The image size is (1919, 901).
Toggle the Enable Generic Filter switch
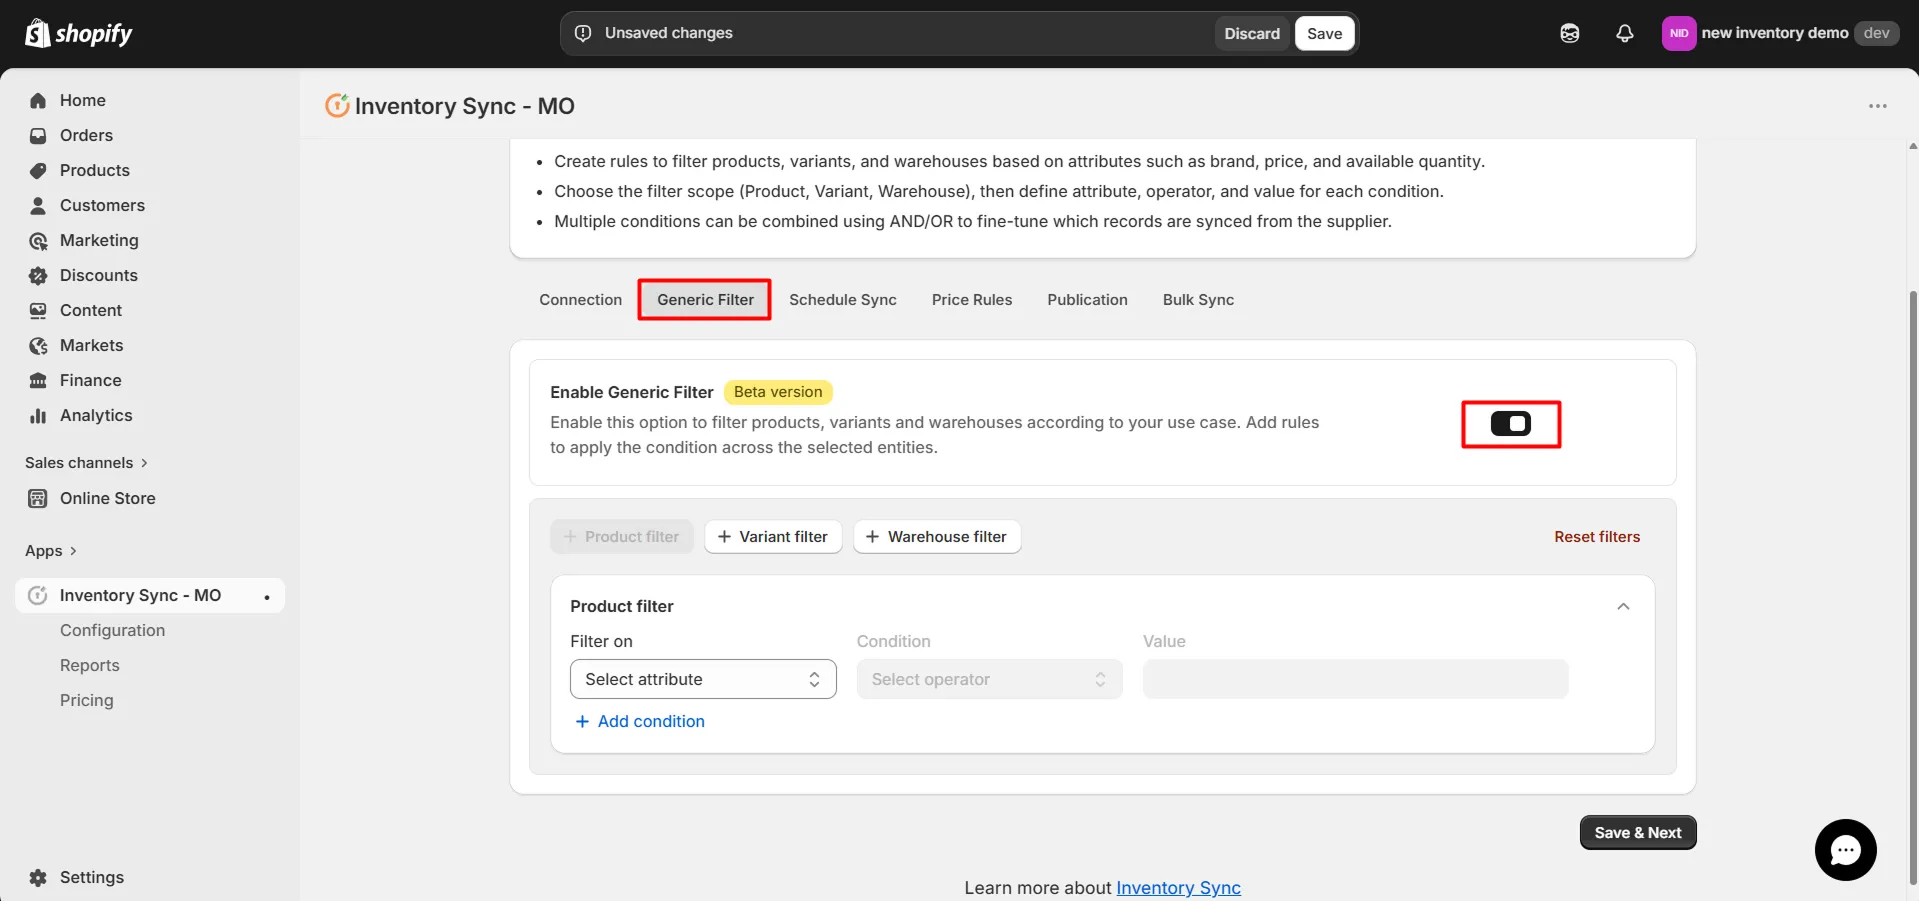[x=1511, y=423]
